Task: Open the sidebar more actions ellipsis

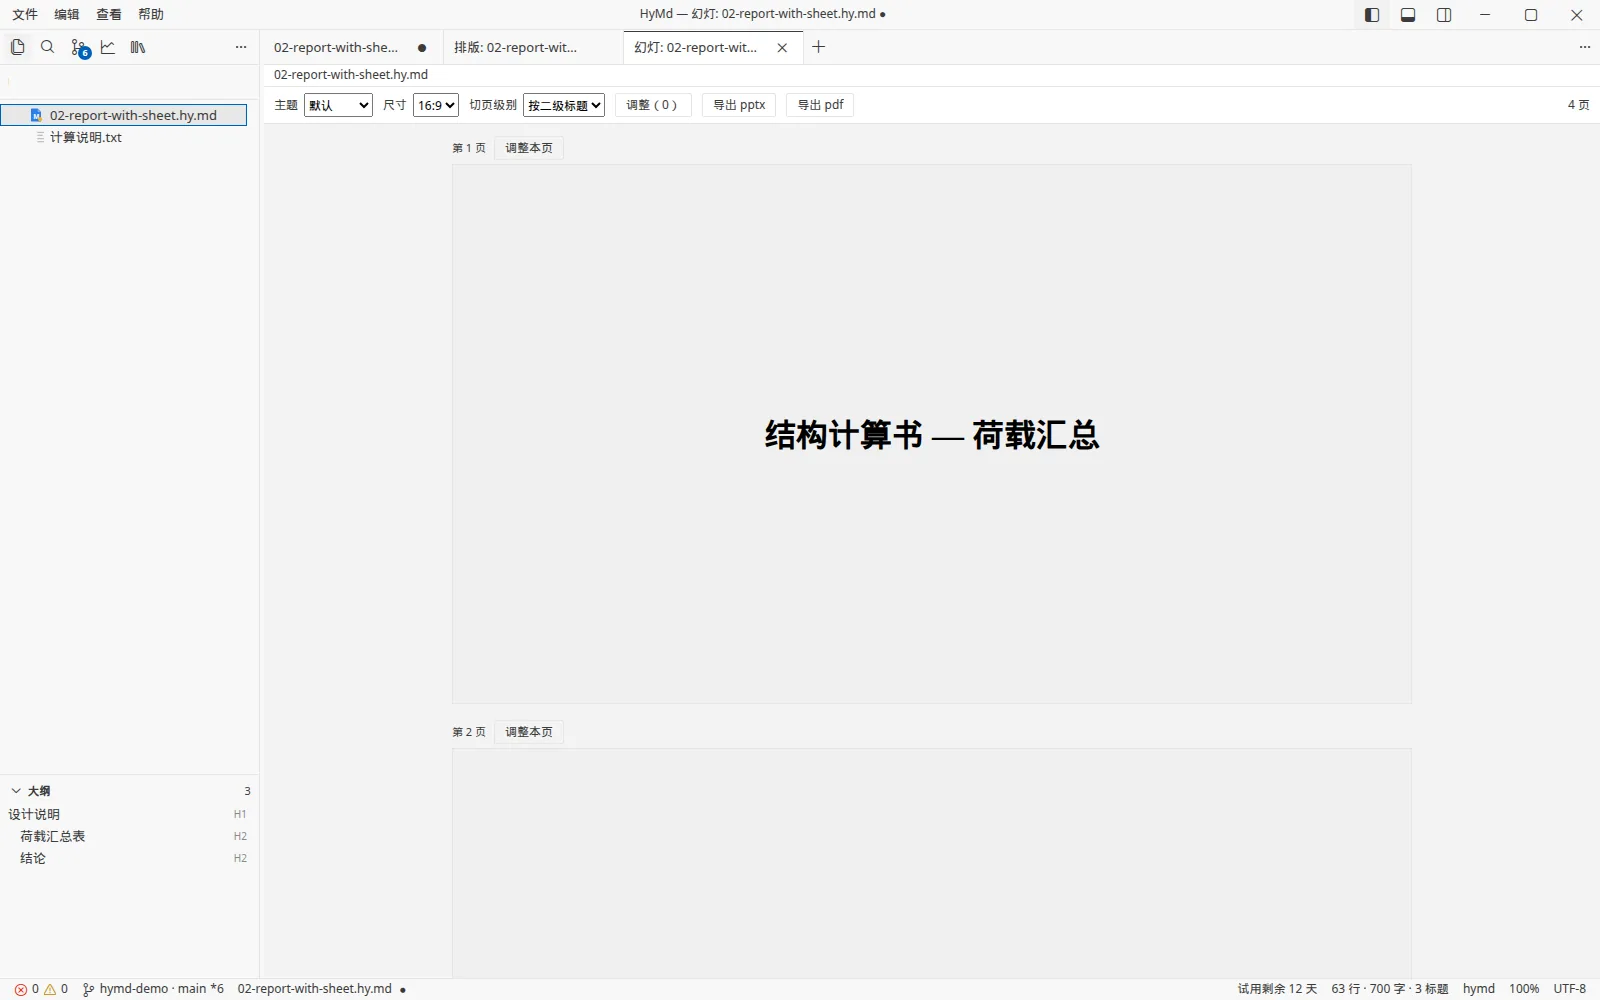Action: (x=241, y=47)
